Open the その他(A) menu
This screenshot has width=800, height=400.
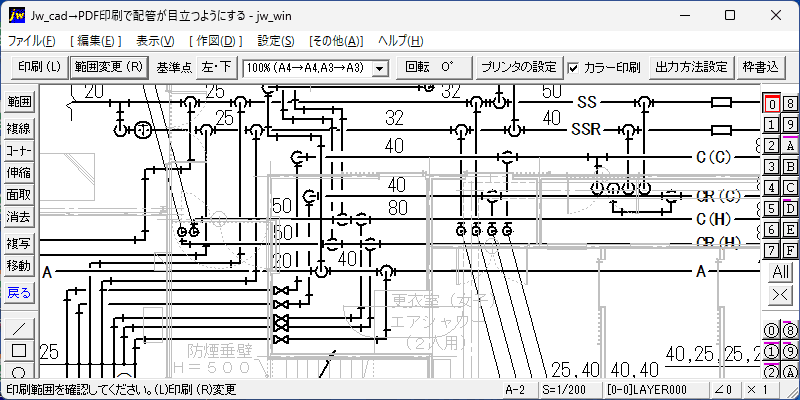(336, 41)
